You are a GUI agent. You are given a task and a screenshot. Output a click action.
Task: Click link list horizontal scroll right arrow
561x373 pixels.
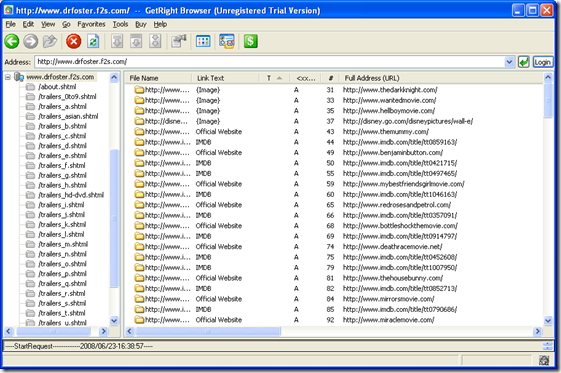pyautogui.click(x=537, y=332)
